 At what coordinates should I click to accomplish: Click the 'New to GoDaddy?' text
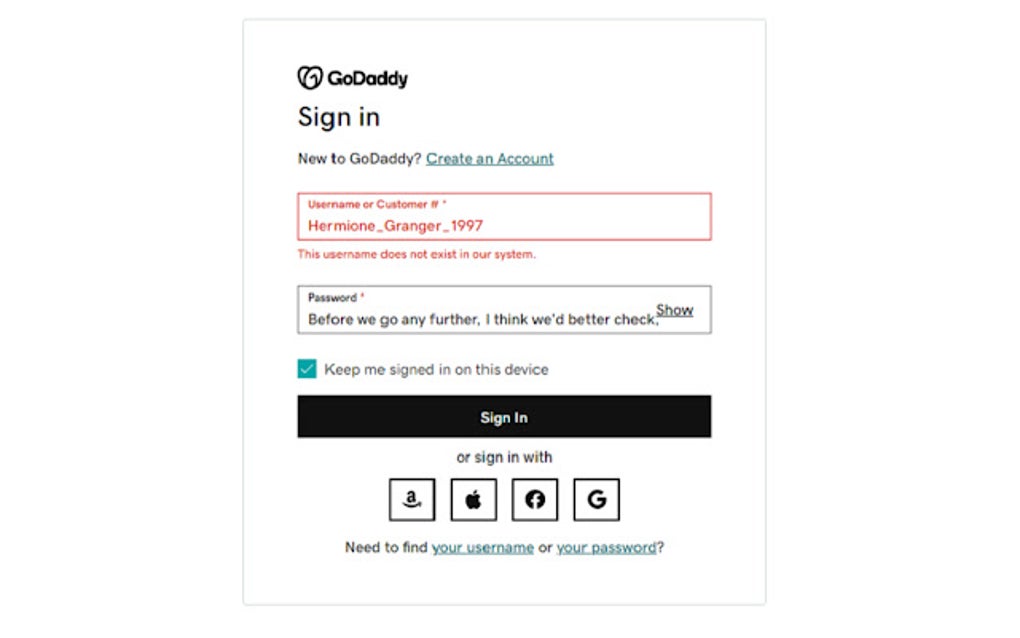pos(359,158)
